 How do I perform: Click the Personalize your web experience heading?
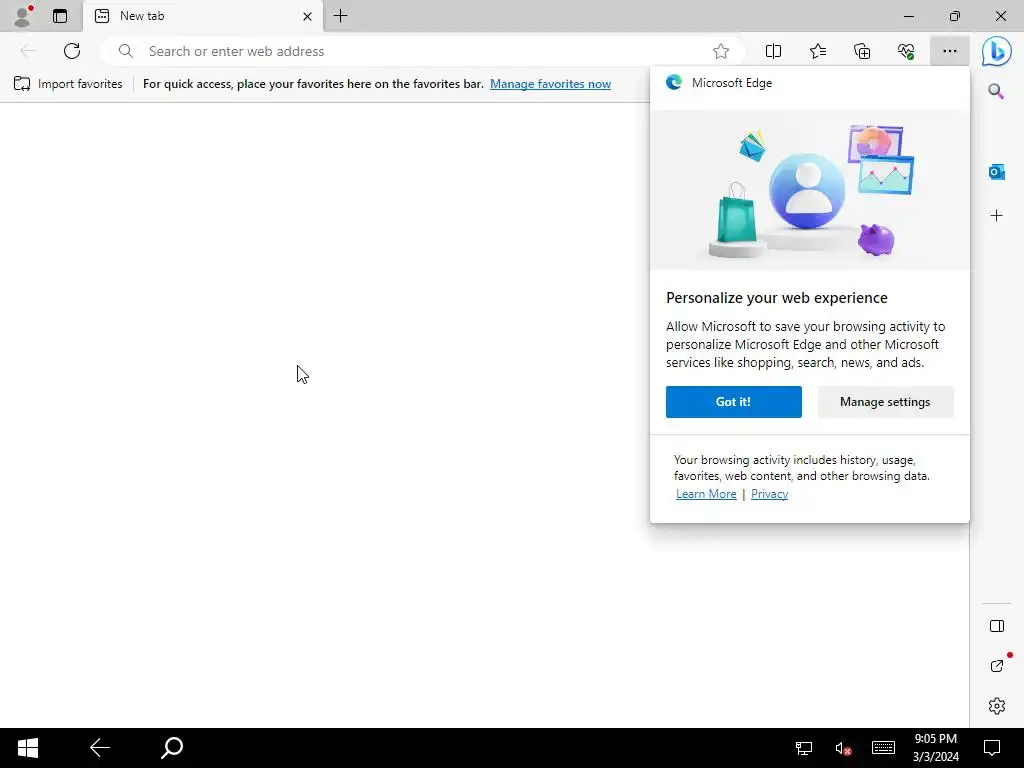tap(776, 298)
